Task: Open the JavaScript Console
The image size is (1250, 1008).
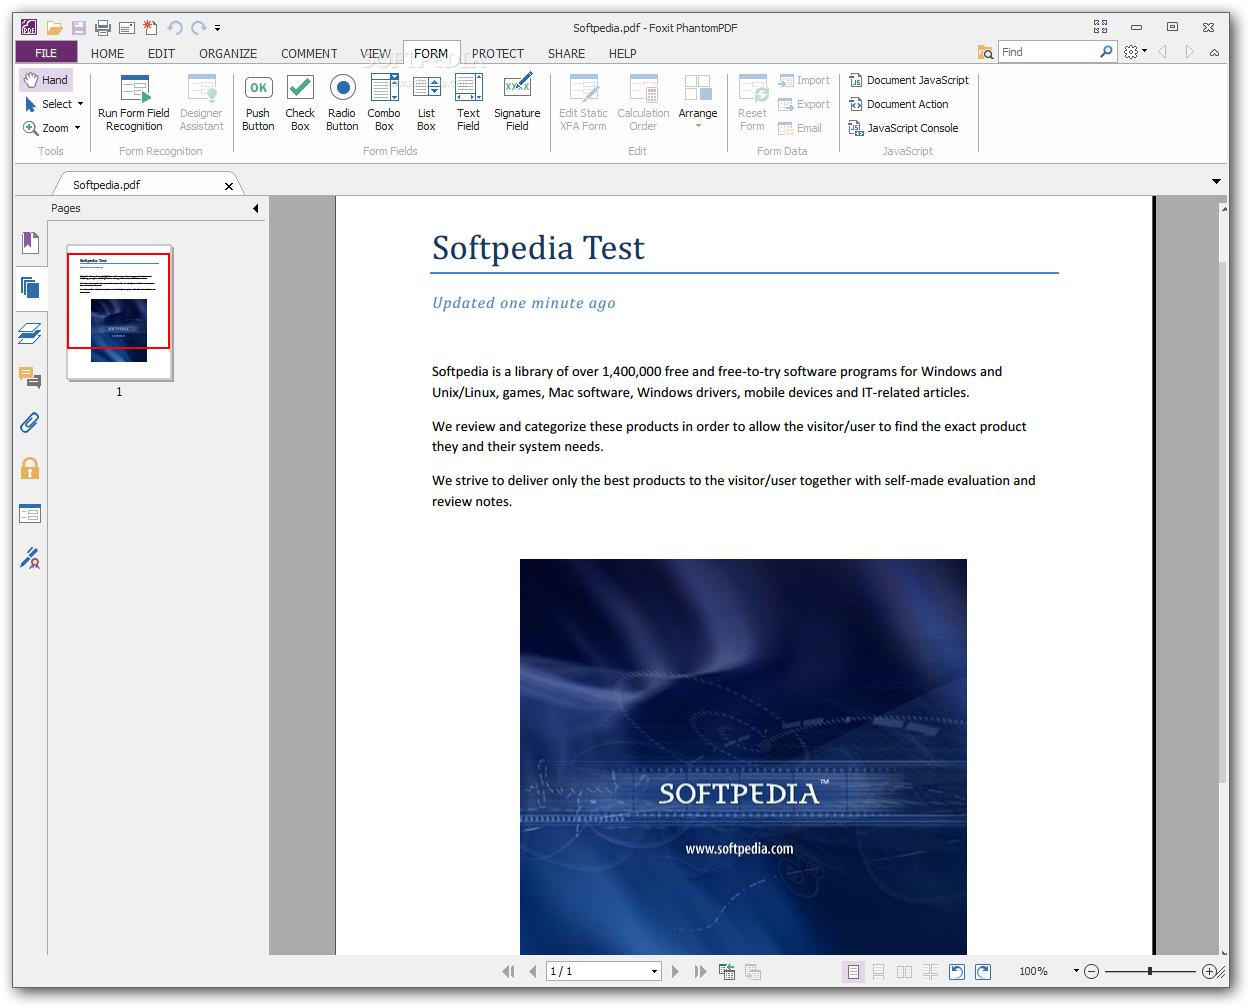Action: tap(903, 128)
